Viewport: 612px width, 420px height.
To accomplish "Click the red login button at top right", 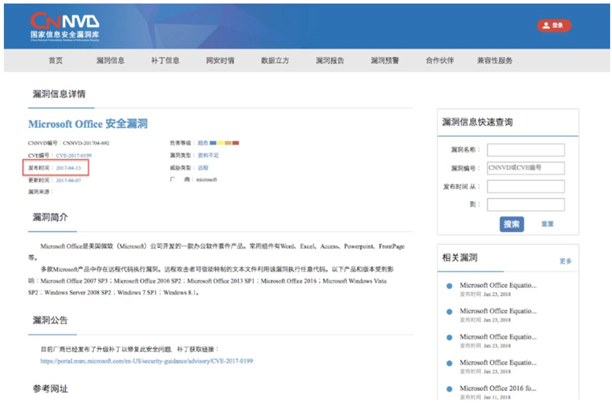I will (x=555, y=25).
